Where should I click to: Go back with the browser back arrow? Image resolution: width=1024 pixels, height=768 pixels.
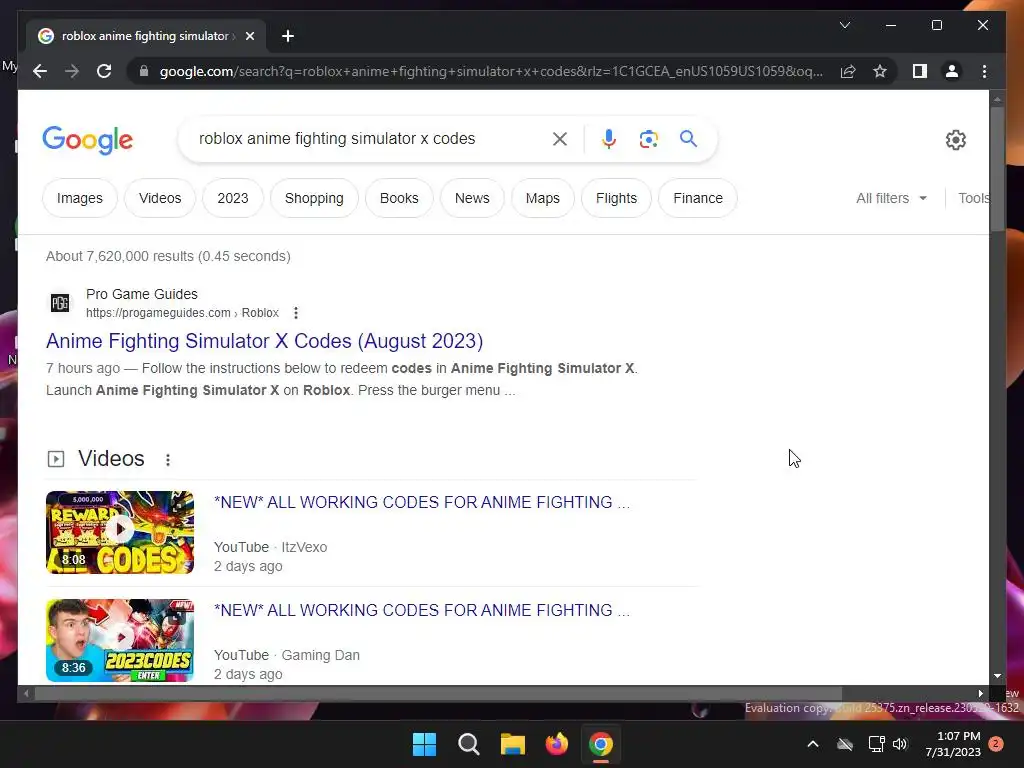[40, 71]
